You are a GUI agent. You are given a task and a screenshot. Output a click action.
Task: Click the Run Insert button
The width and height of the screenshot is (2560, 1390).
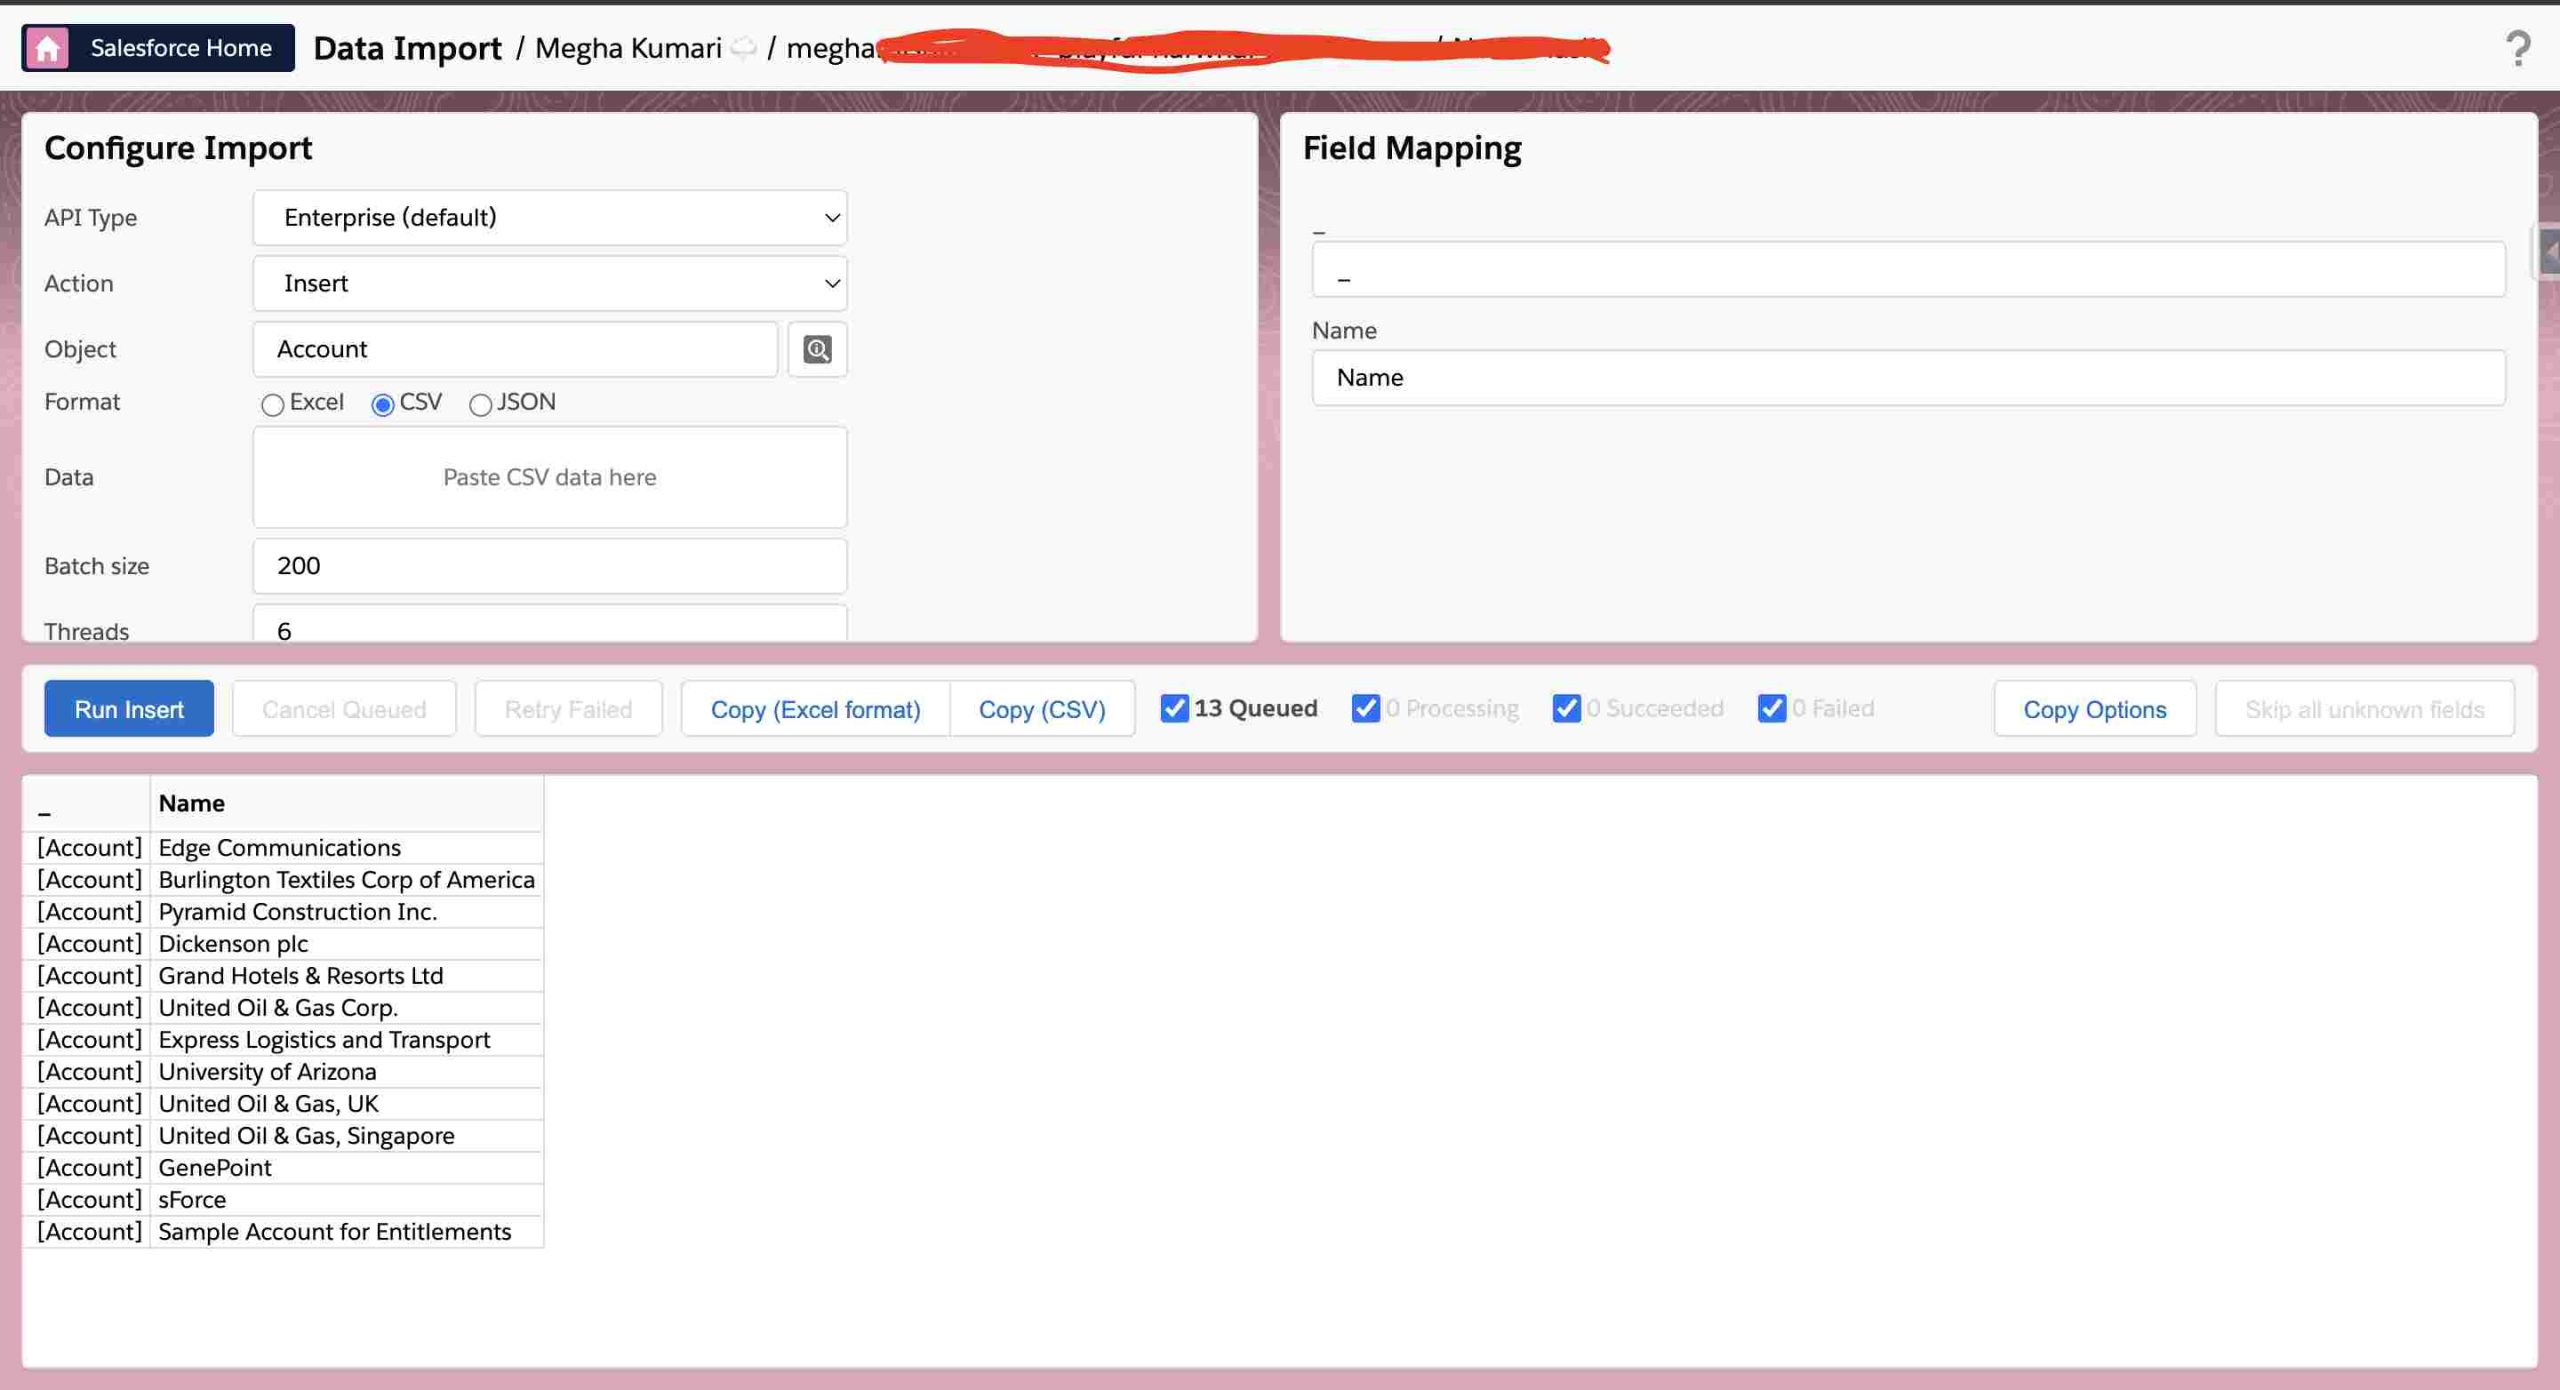[x=129, y=709]
